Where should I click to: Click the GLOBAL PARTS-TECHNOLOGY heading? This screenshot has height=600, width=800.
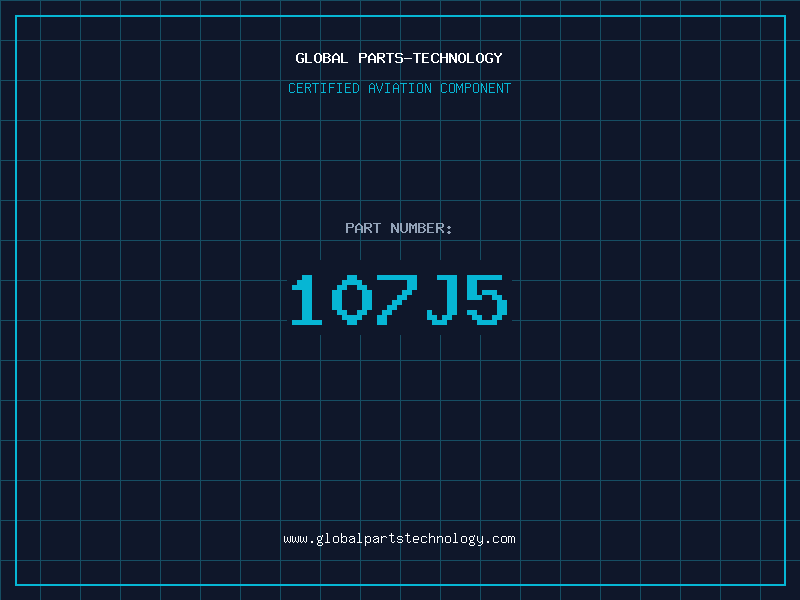[x=399, y=58]
